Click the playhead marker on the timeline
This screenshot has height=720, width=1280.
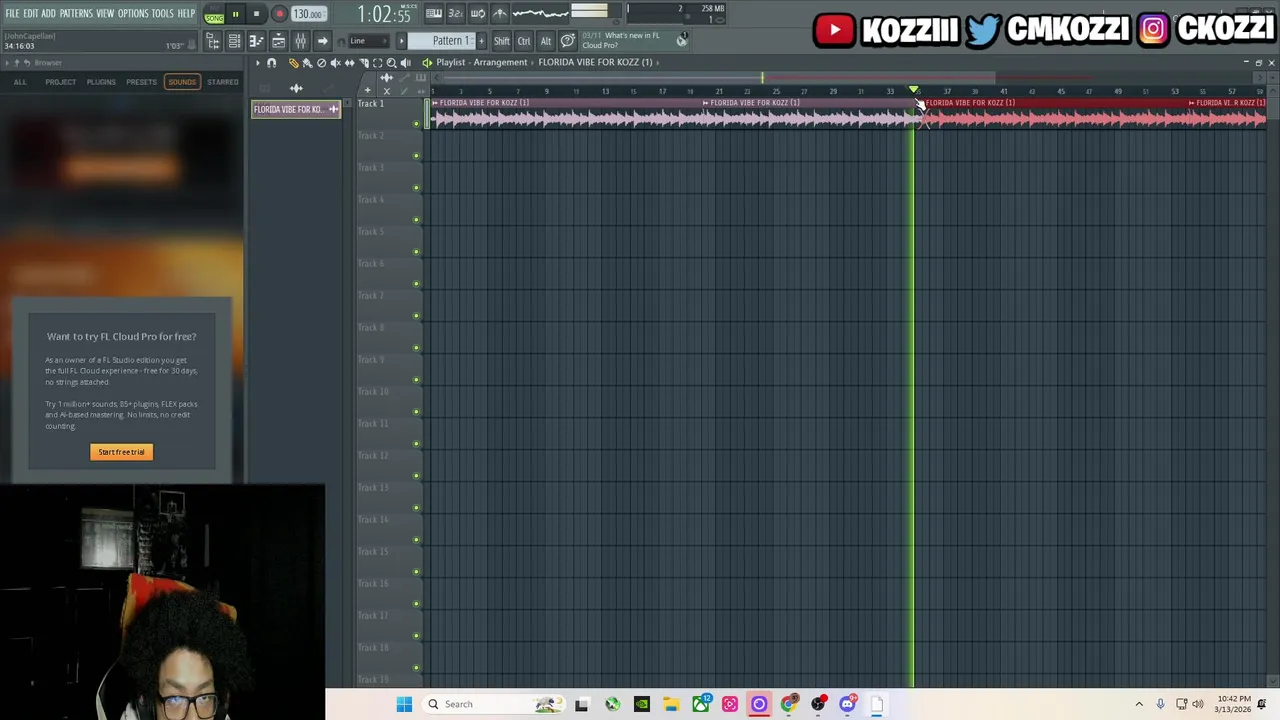tap(914, 91)
